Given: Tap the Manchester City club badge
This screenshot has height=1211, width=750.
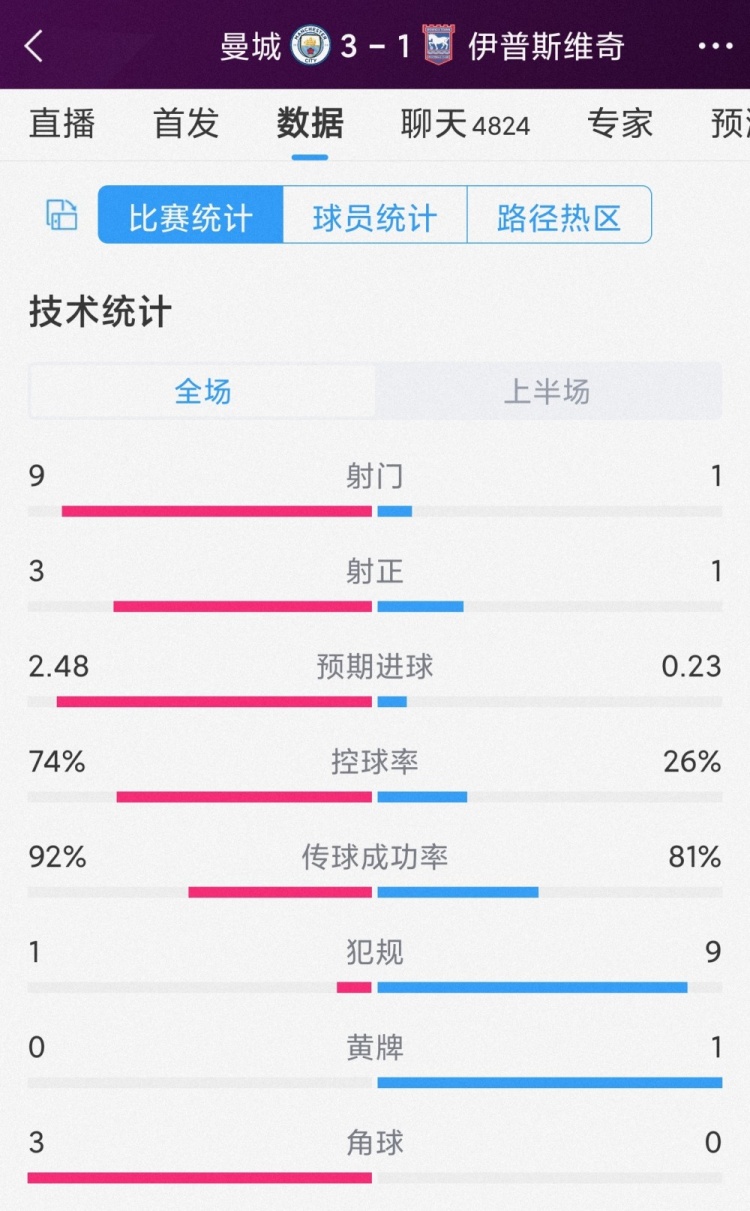Looking at the screenshot, I should click(x=310, y=46).
